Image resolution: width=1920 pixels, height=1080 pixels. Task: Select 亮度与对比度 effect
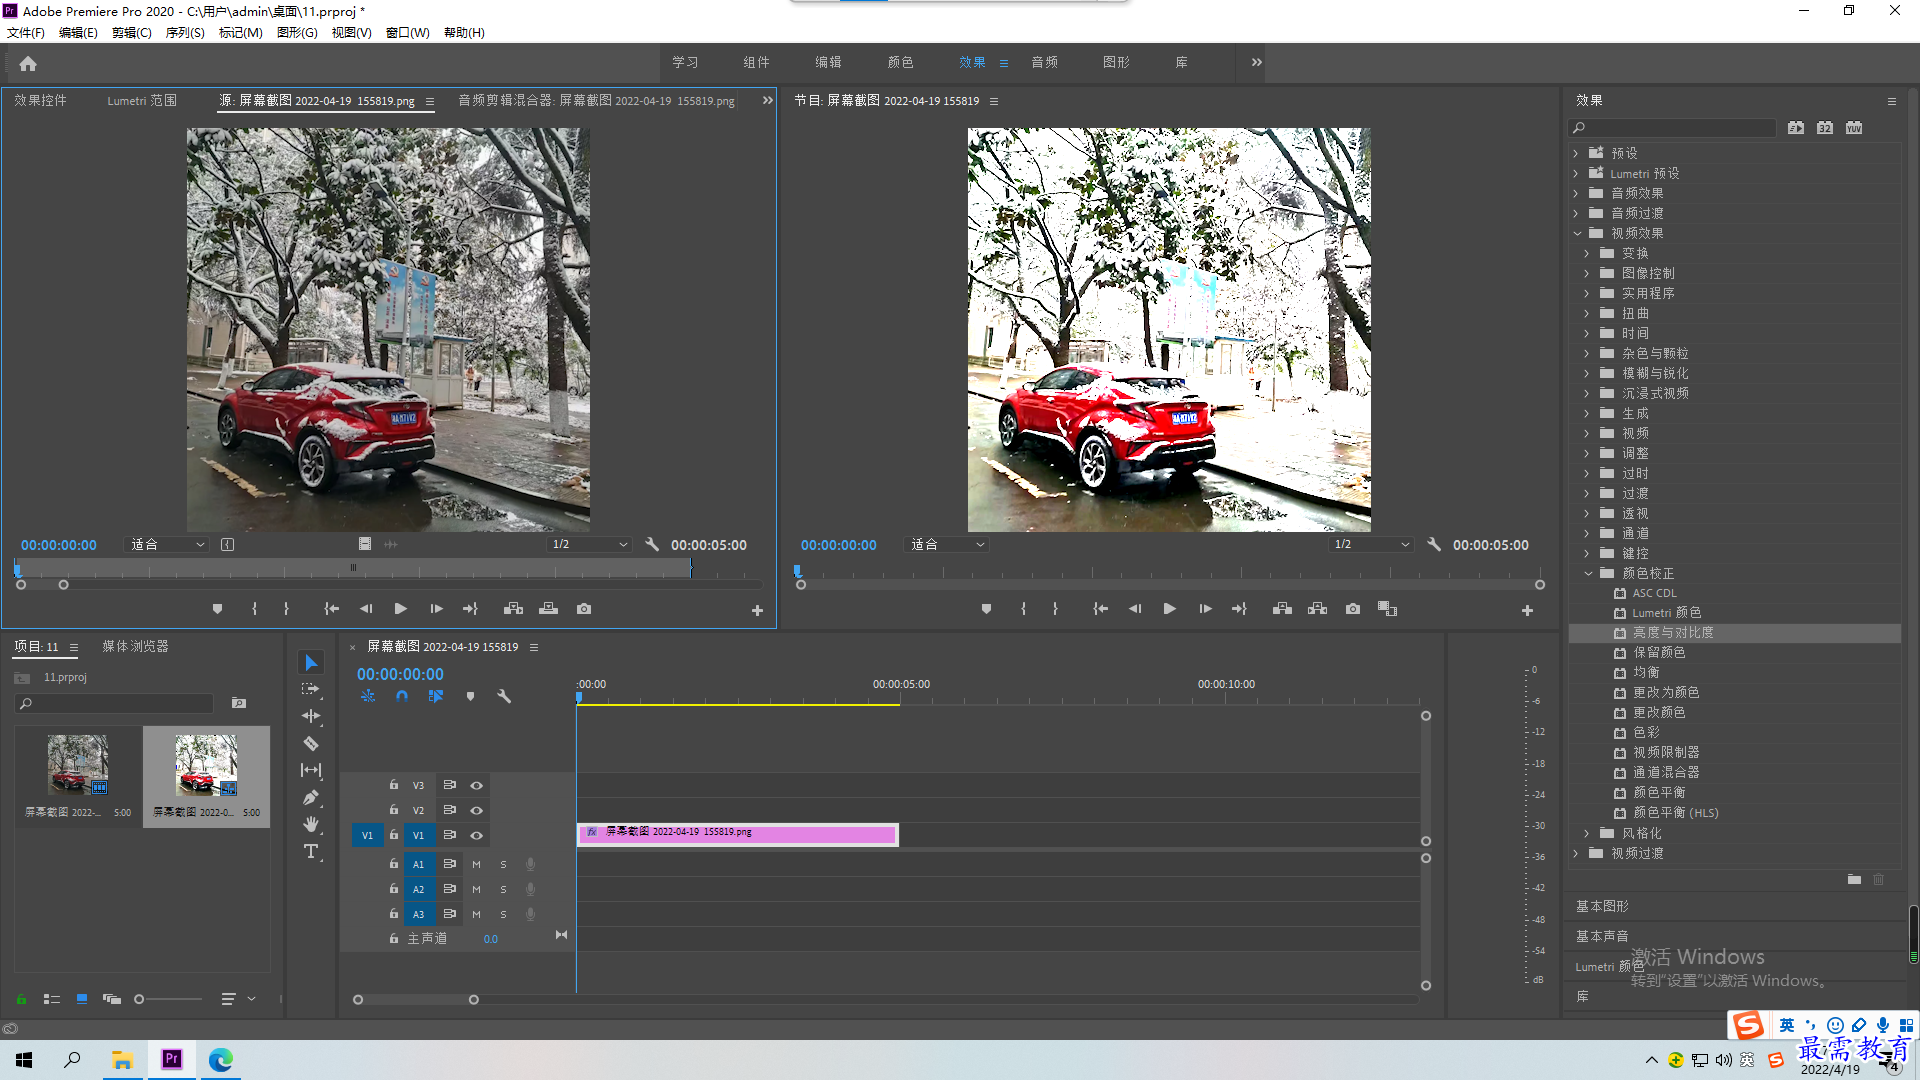pos(1673,633)
